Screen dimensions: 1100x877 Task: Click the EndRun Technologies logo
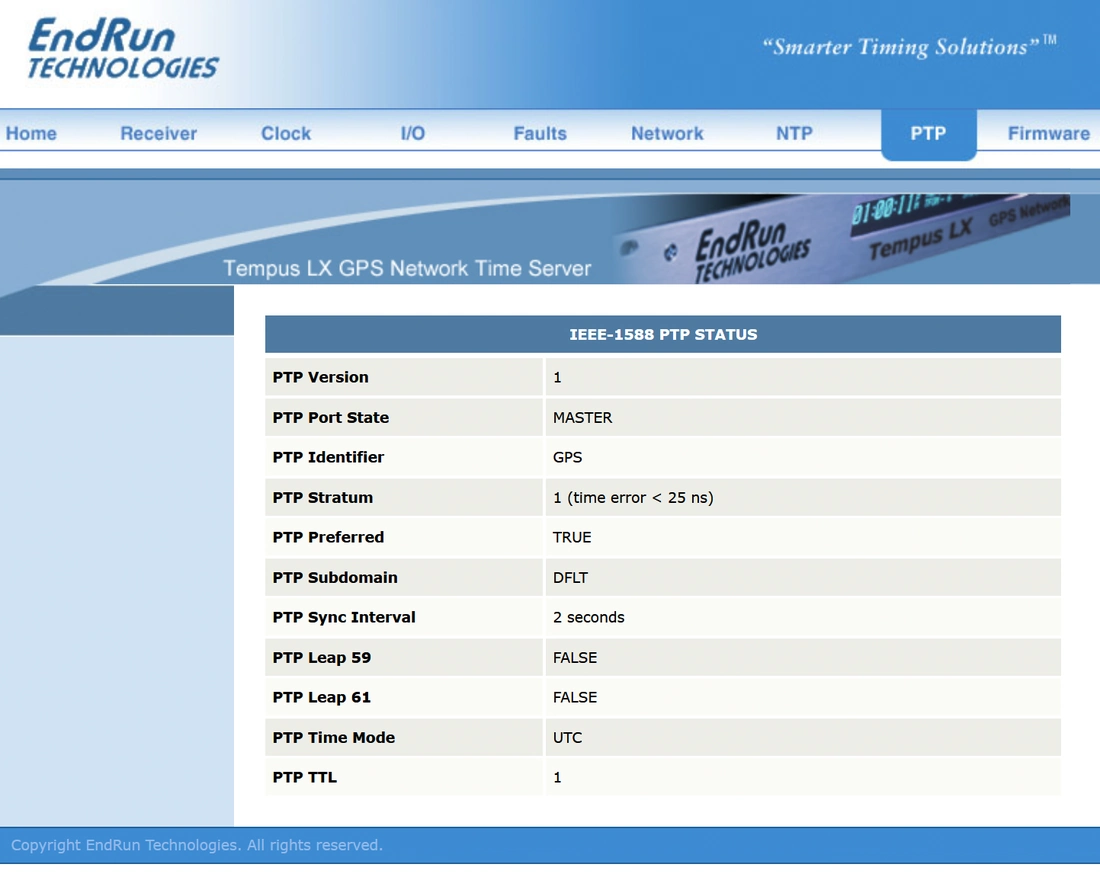pyautogui.click(x=123, y=48)
